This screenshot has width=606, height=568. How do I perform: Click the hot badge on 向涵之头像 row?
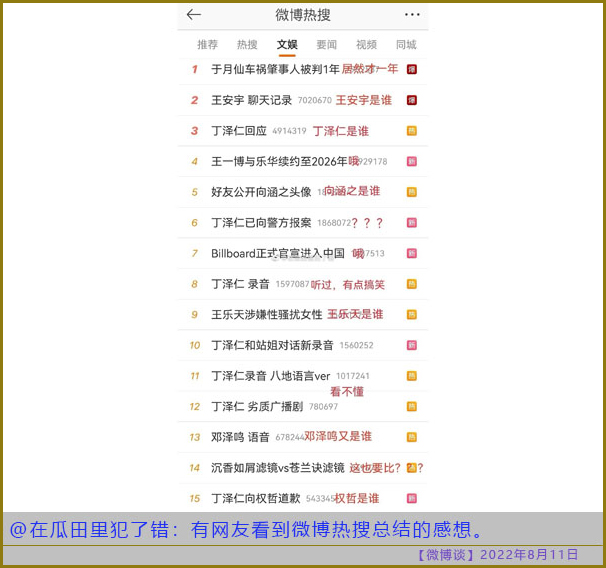click(x=412, y=192)
